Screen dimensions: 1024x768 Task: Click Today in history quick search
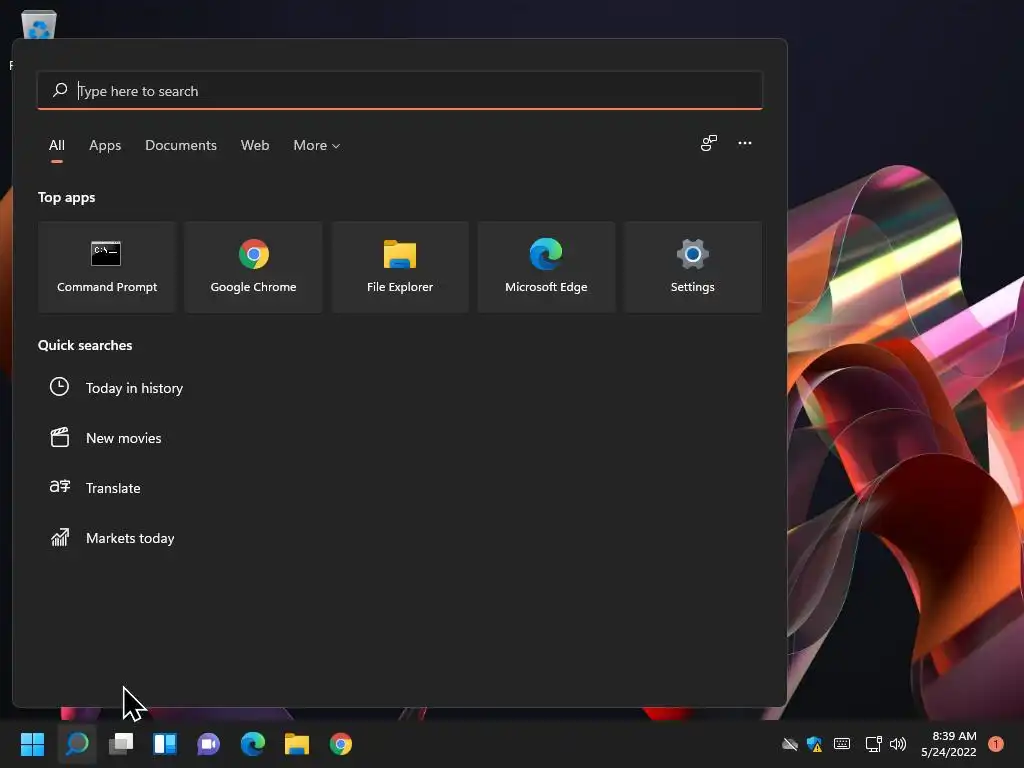coord(135,388)
